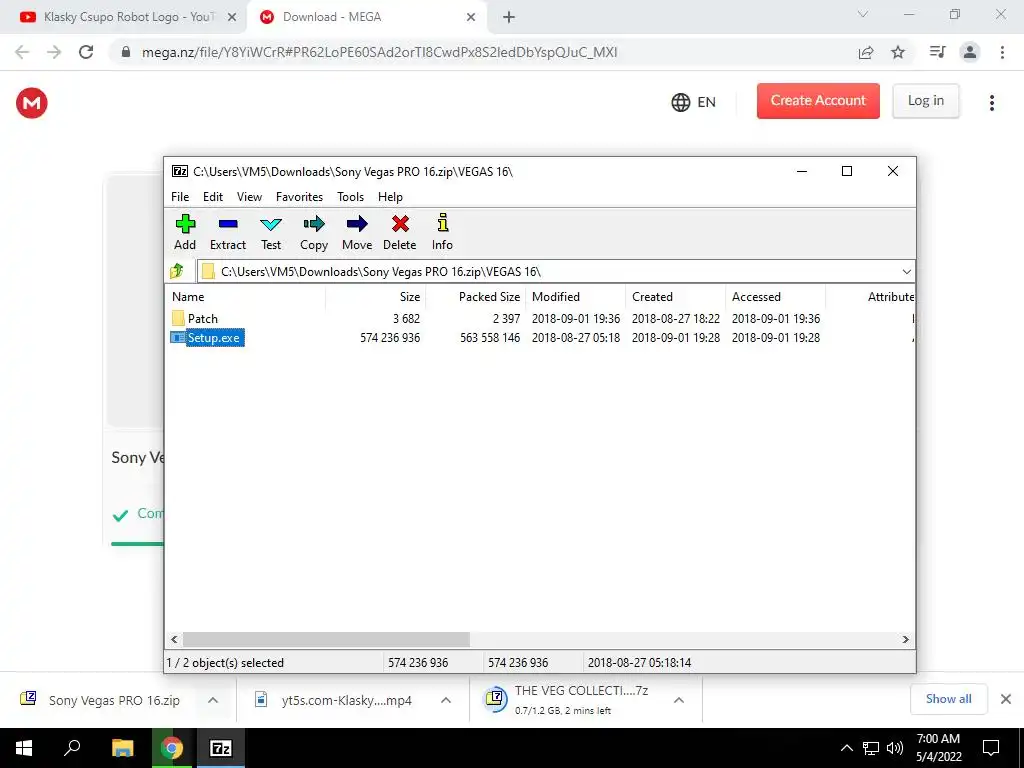This screenshot has height=768, width=1024.
Task: Open the Windows Start menu
Action: point(24,748)
